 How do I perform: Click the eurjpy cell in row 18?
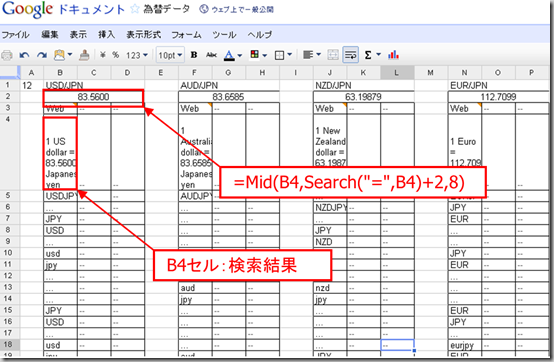[x=465, y=345]
